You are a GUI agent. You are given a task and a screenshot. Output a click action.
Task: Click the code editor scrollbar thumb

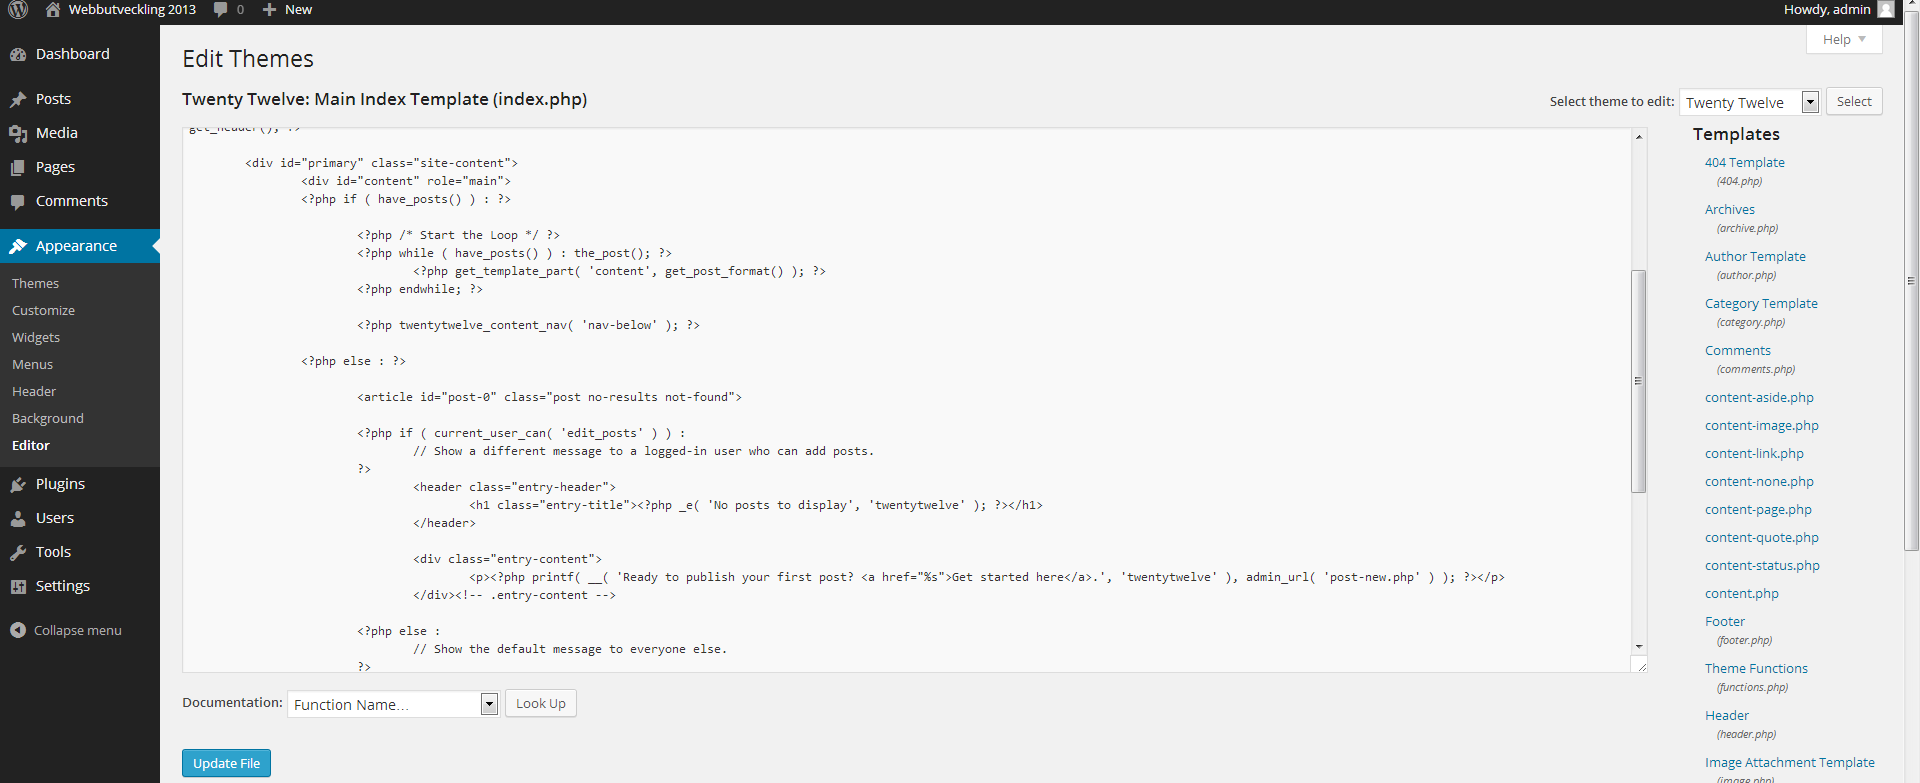(1638, 381)
